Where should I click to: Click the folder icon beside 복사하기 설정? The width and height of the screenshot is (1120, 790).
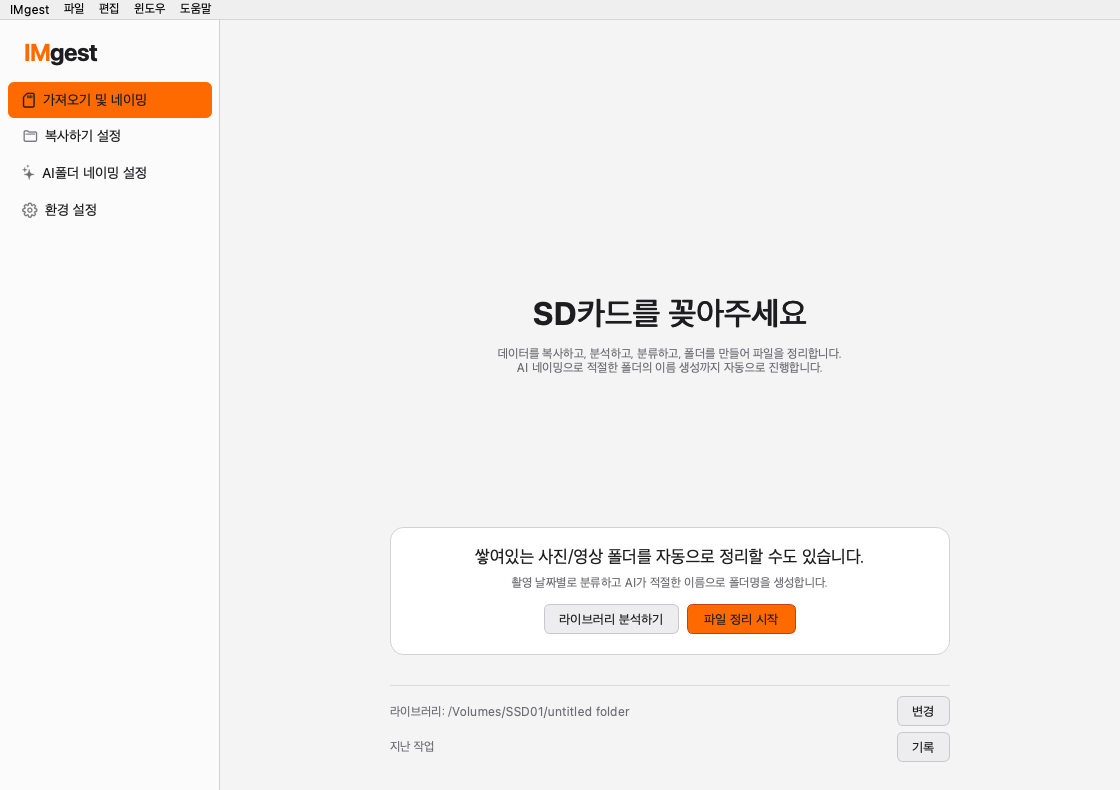click(x=30, y=136)
